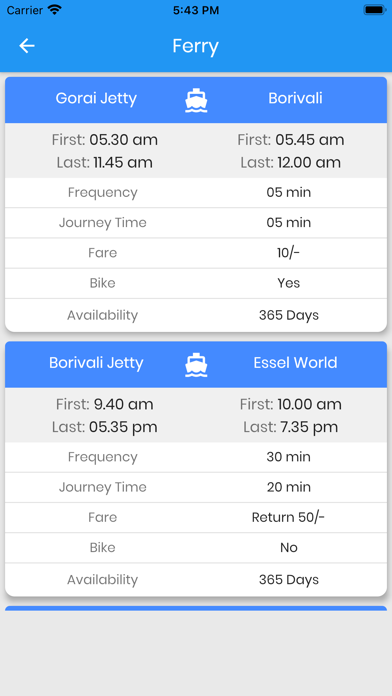Open the partially visible third ferry card

[x=196, y=608]
